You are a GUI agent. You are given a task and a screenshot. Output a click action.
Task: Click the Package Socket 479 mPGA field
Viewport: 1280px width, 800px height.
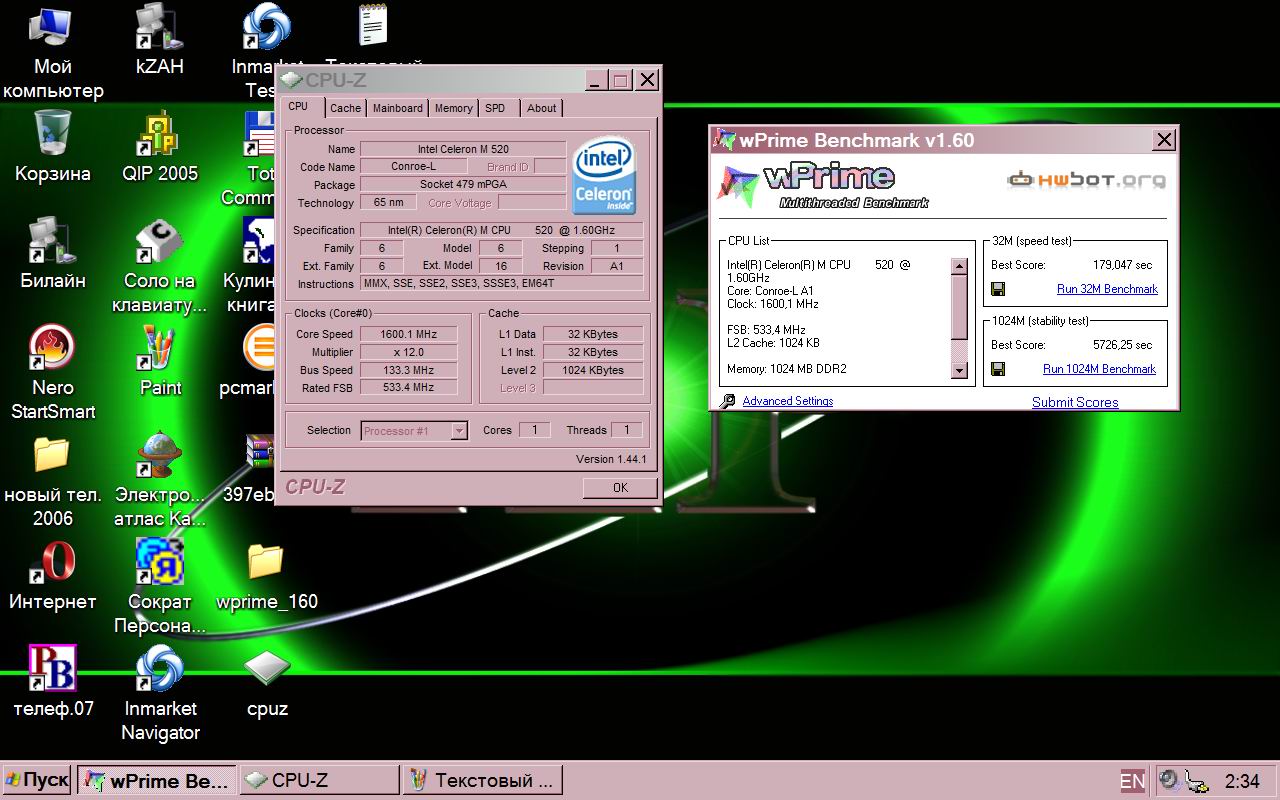point(463,185)
